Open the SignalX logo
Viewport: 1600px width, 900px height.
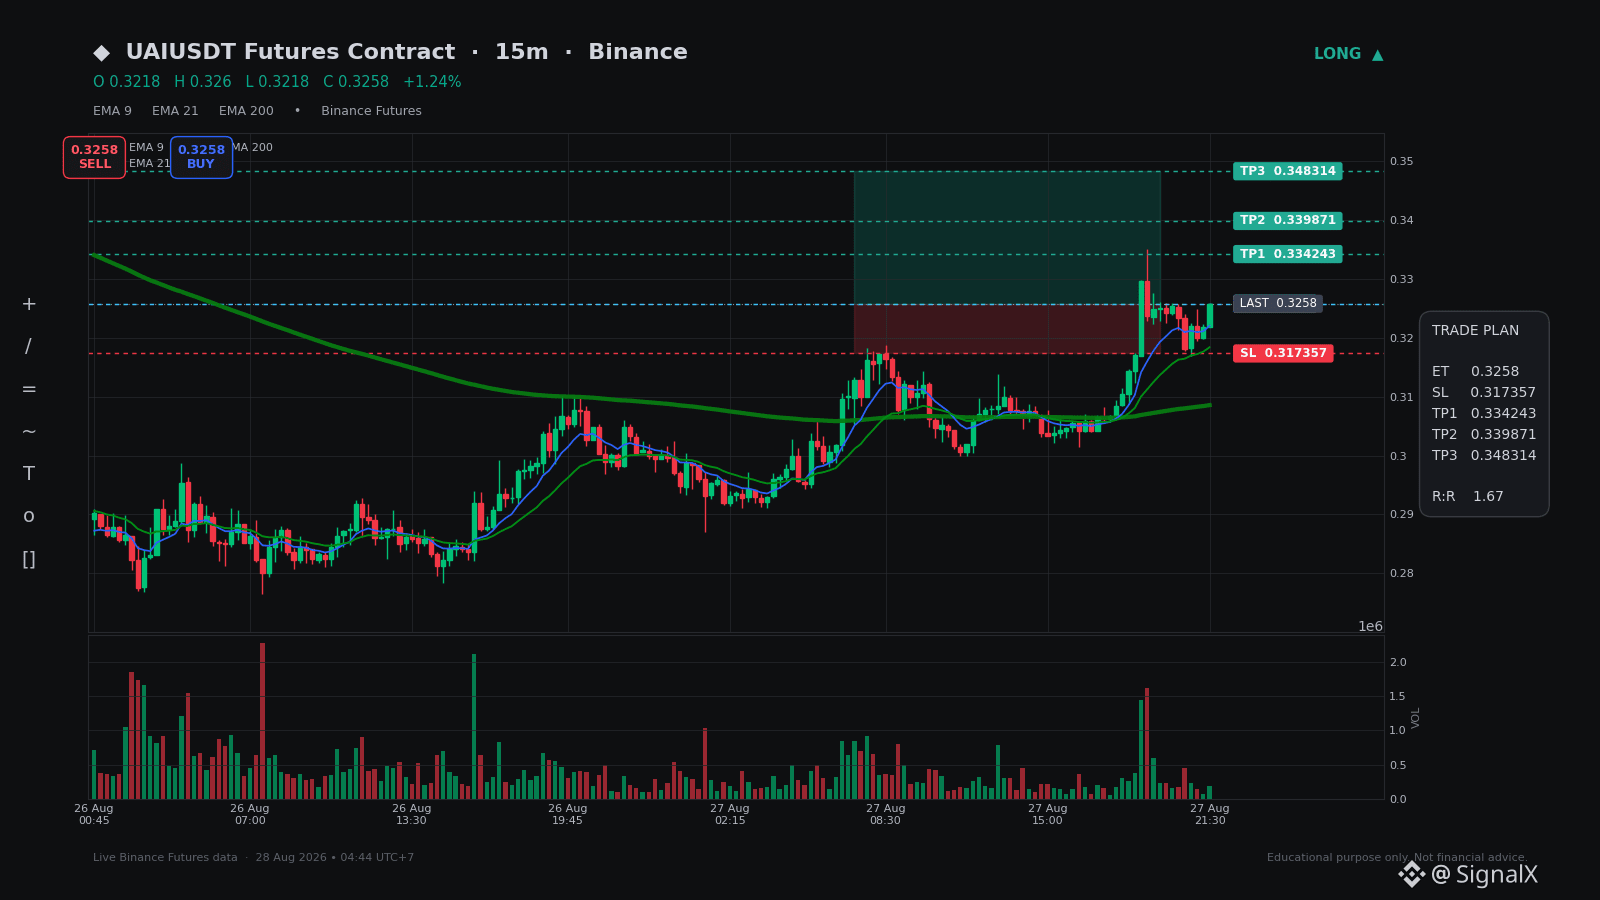[1468, 875]
